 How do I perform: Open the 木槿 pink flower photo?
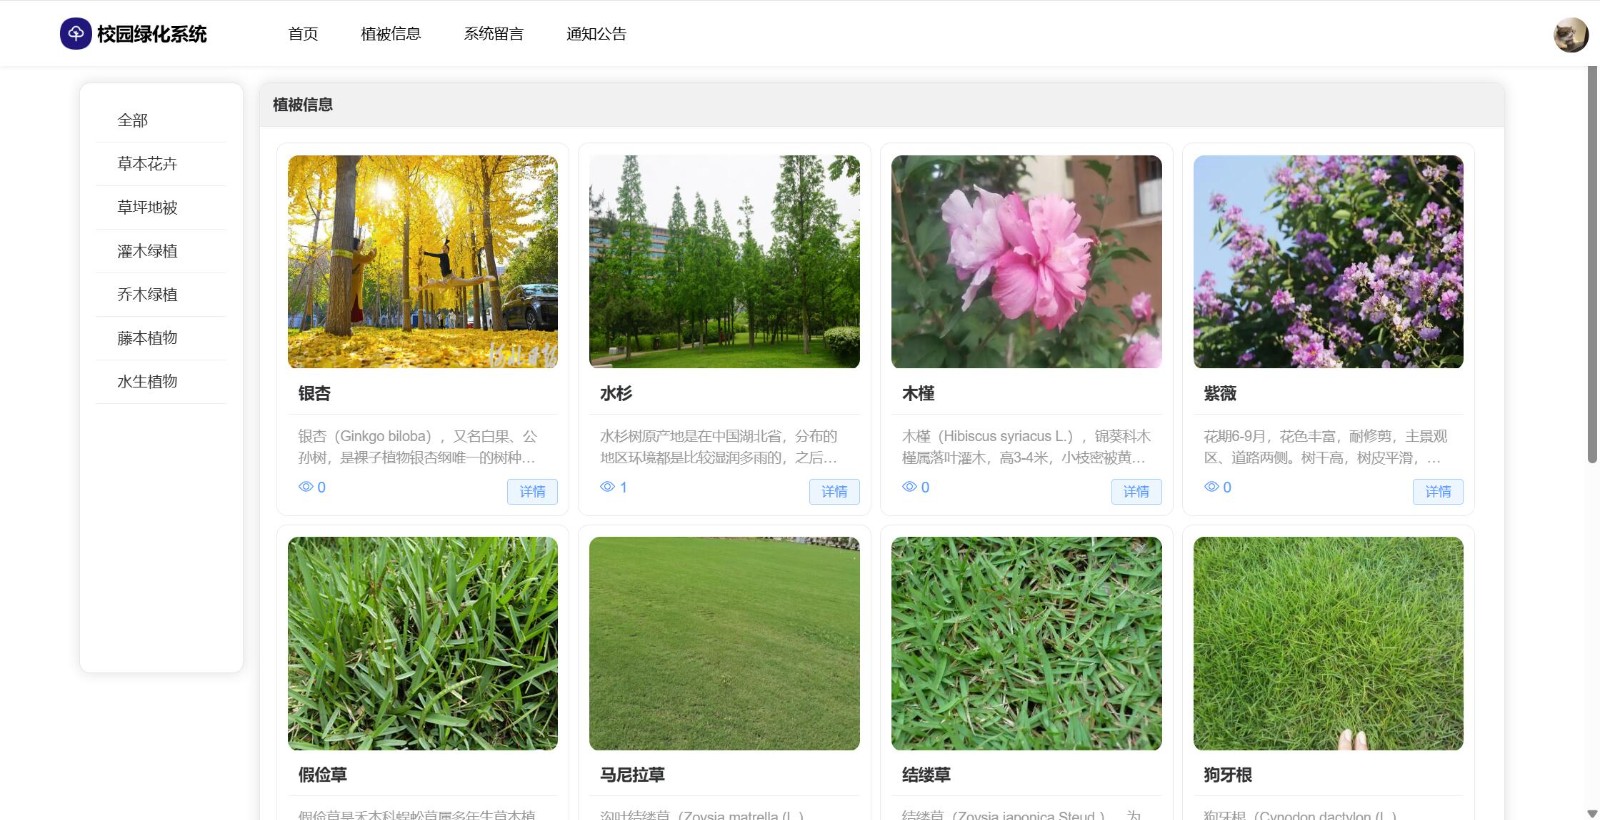(1027, 261)
